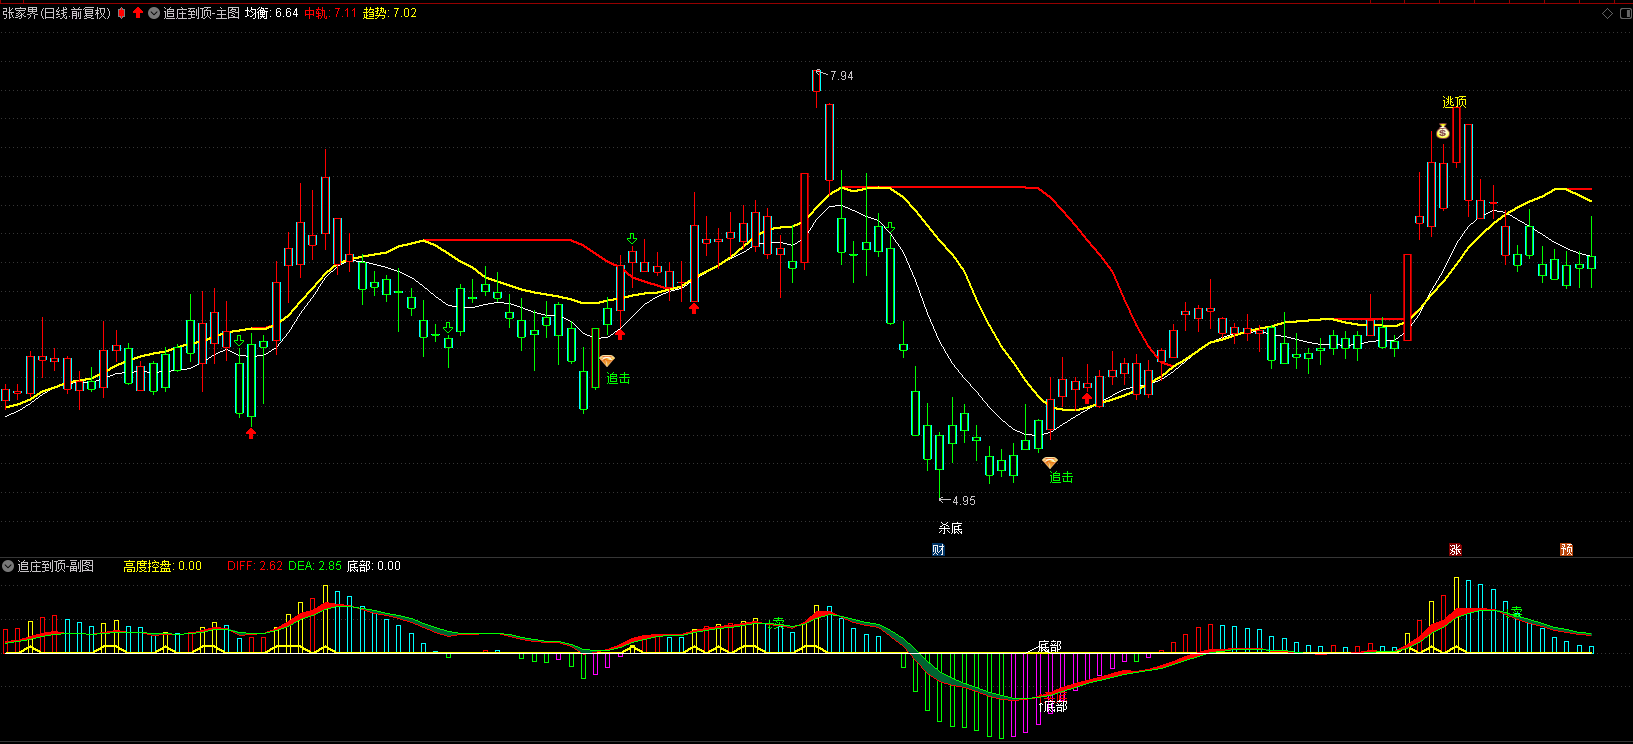Click the lower 底部 label near magenta bars

(1055, 706)
